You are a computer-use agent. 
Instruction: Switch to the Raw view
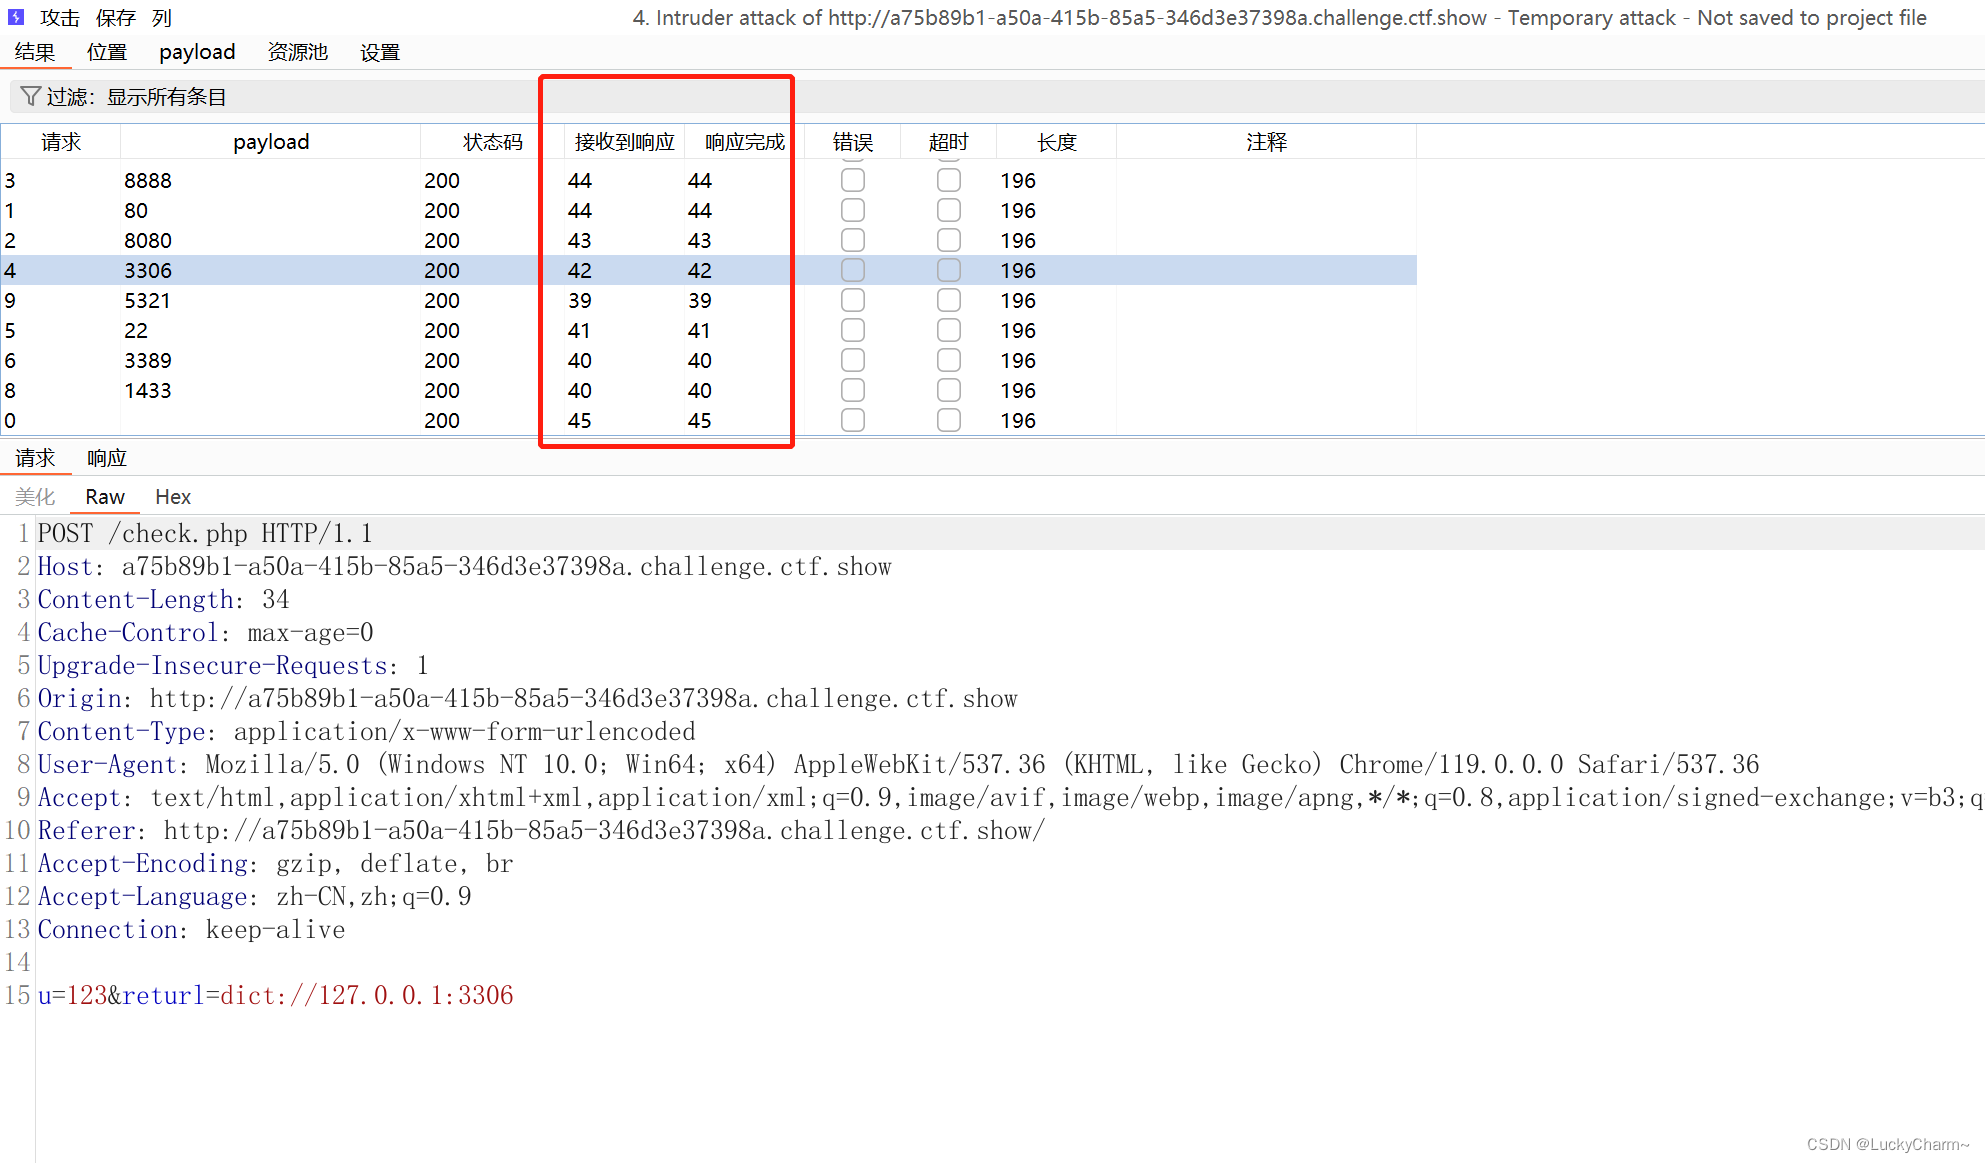(105, 497)
